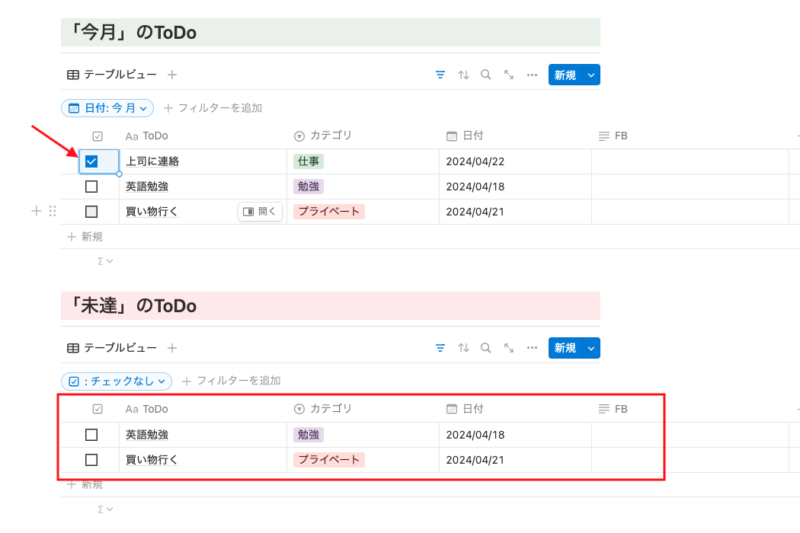Add a row with + 新規 under 「今月」 table
The width and height of the screenshot is (800, 533).
[85, 237]
